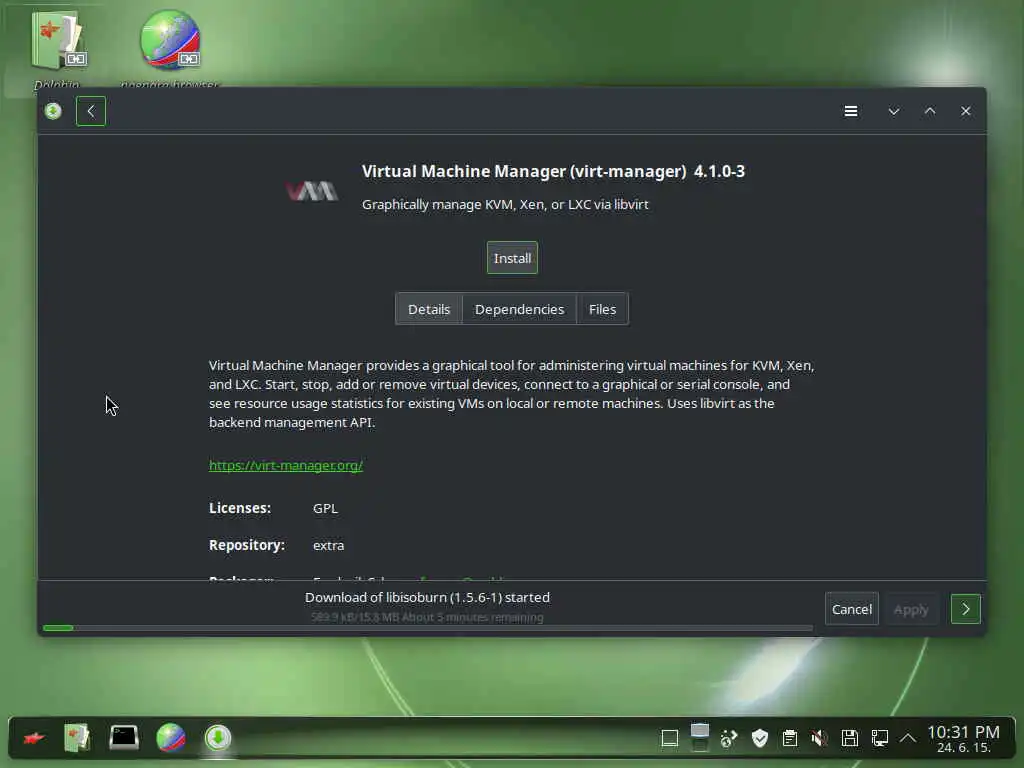
Task: Open the clock showing 10:31 PM
Action: click(963, 739)
